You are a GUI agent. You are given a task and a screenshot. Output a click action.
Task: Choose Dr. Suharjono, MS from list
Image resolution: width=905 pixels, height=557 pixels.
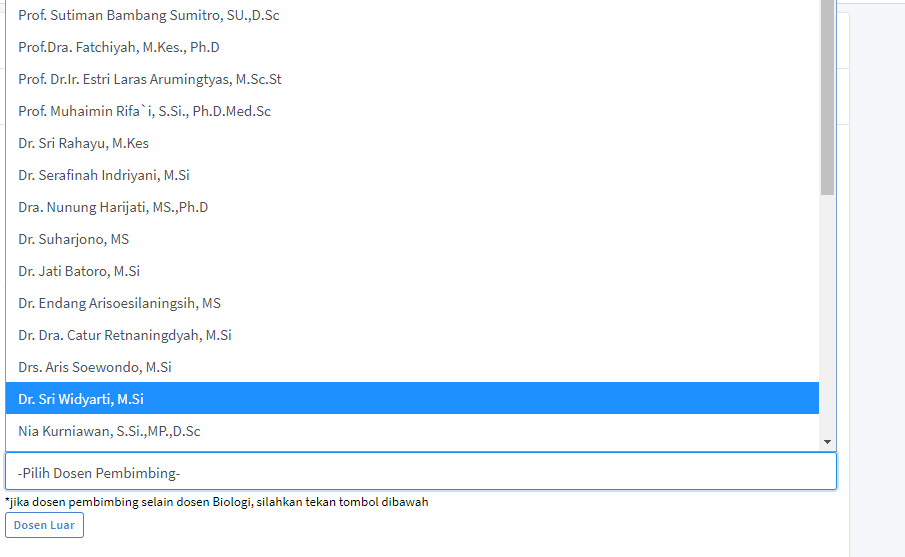pyautogui.click(x=73, y=239)
